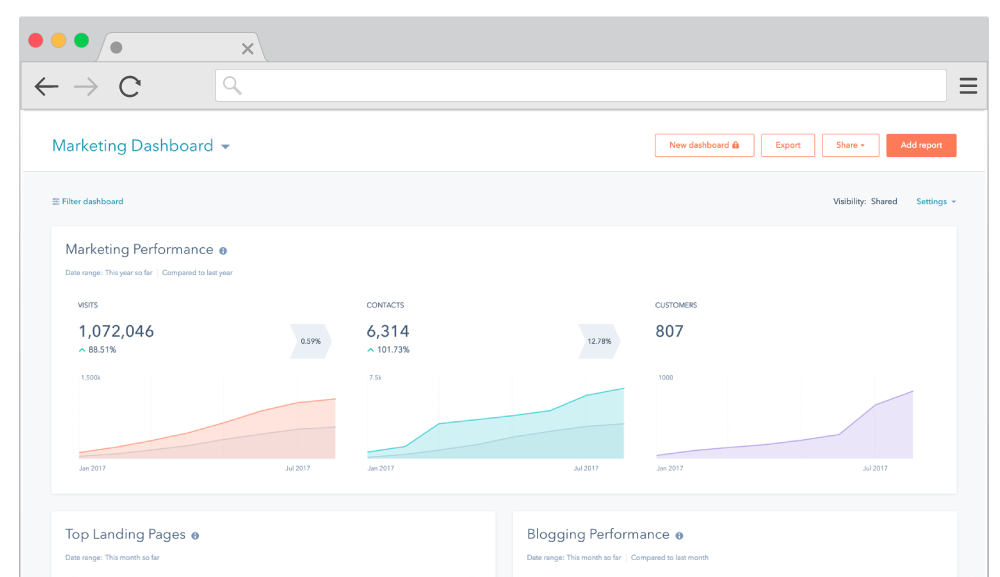Click the Filter dashboard icon
The image size is (1000, 577).
[55, 201]
